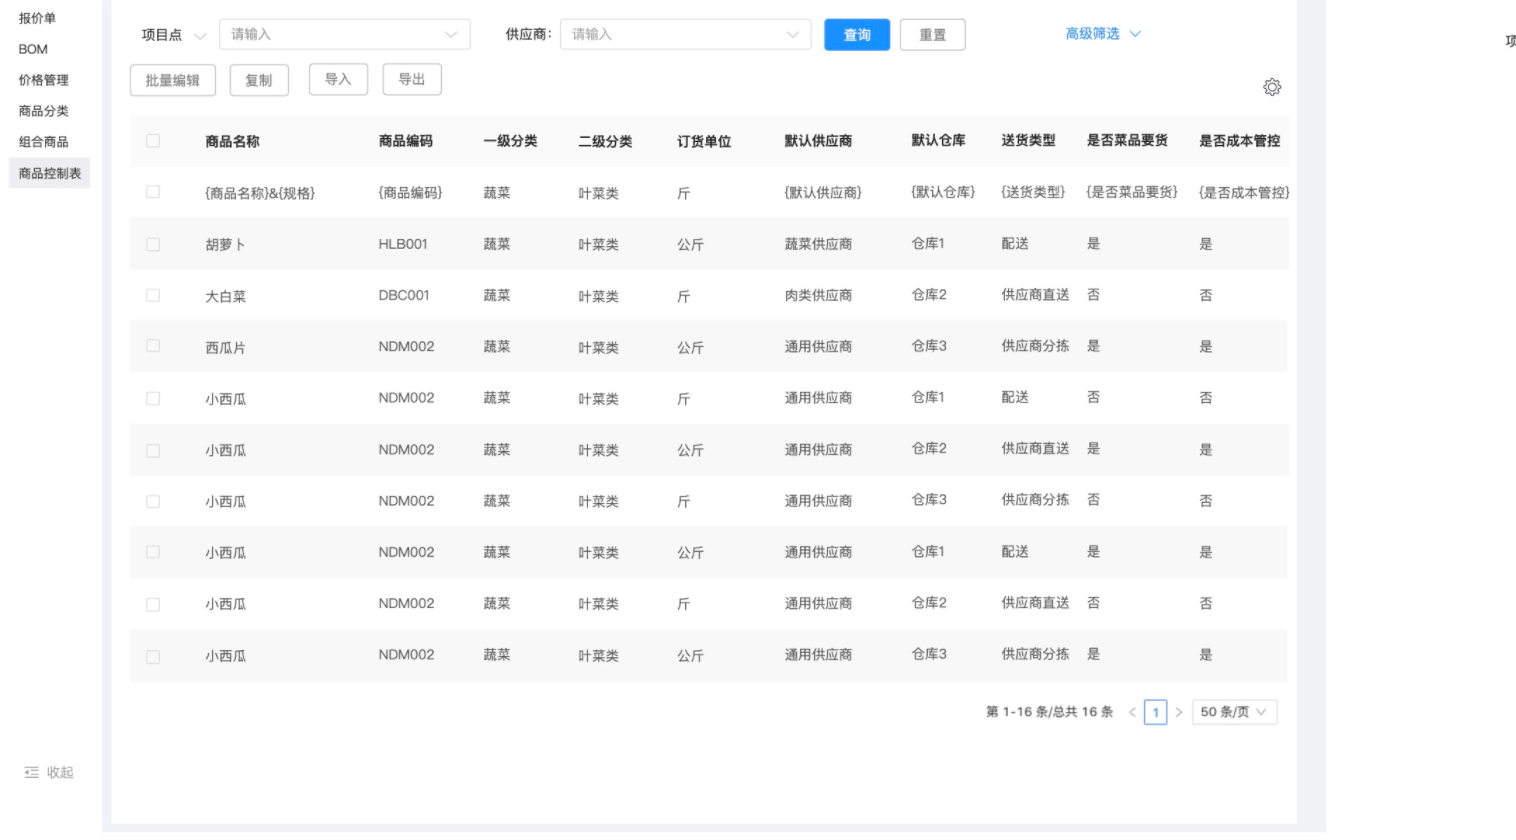The height and width of the screenshot is (840, 1516).
Task: Go to 价格管理 in the sidebar
Action: [x=44, y=80]
